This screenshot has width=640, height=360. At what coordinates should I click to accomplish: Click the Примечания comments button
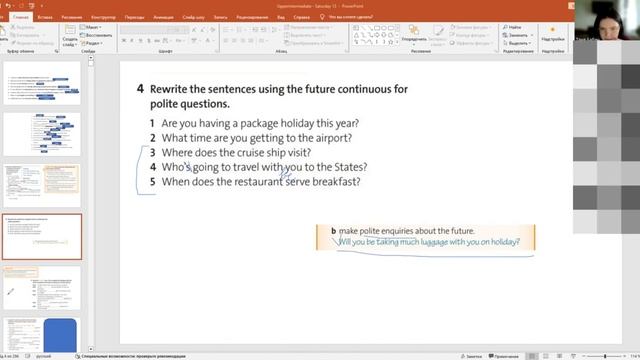coord(504,356)
